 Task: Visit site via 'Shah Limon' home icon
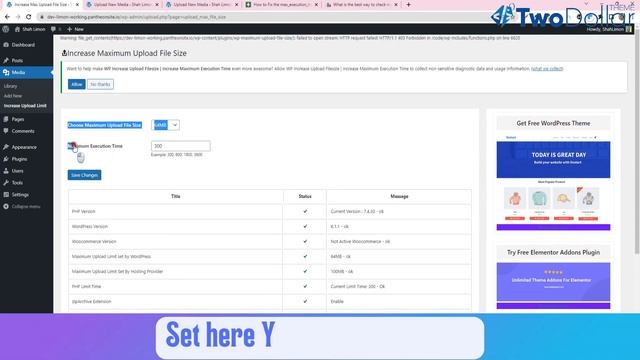[30, 29]
